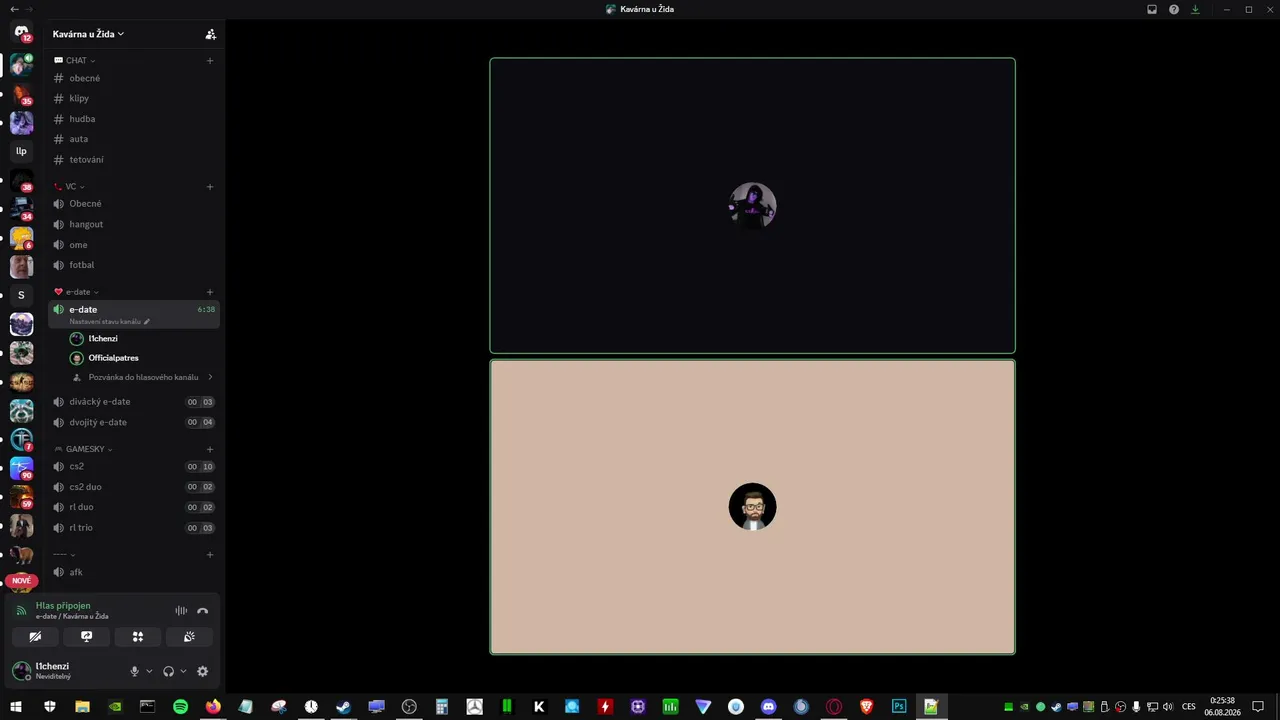This screenshot has width=1280, height=720.
Task: Create a channel in GAMESKY category
Action: click(210, 450)
